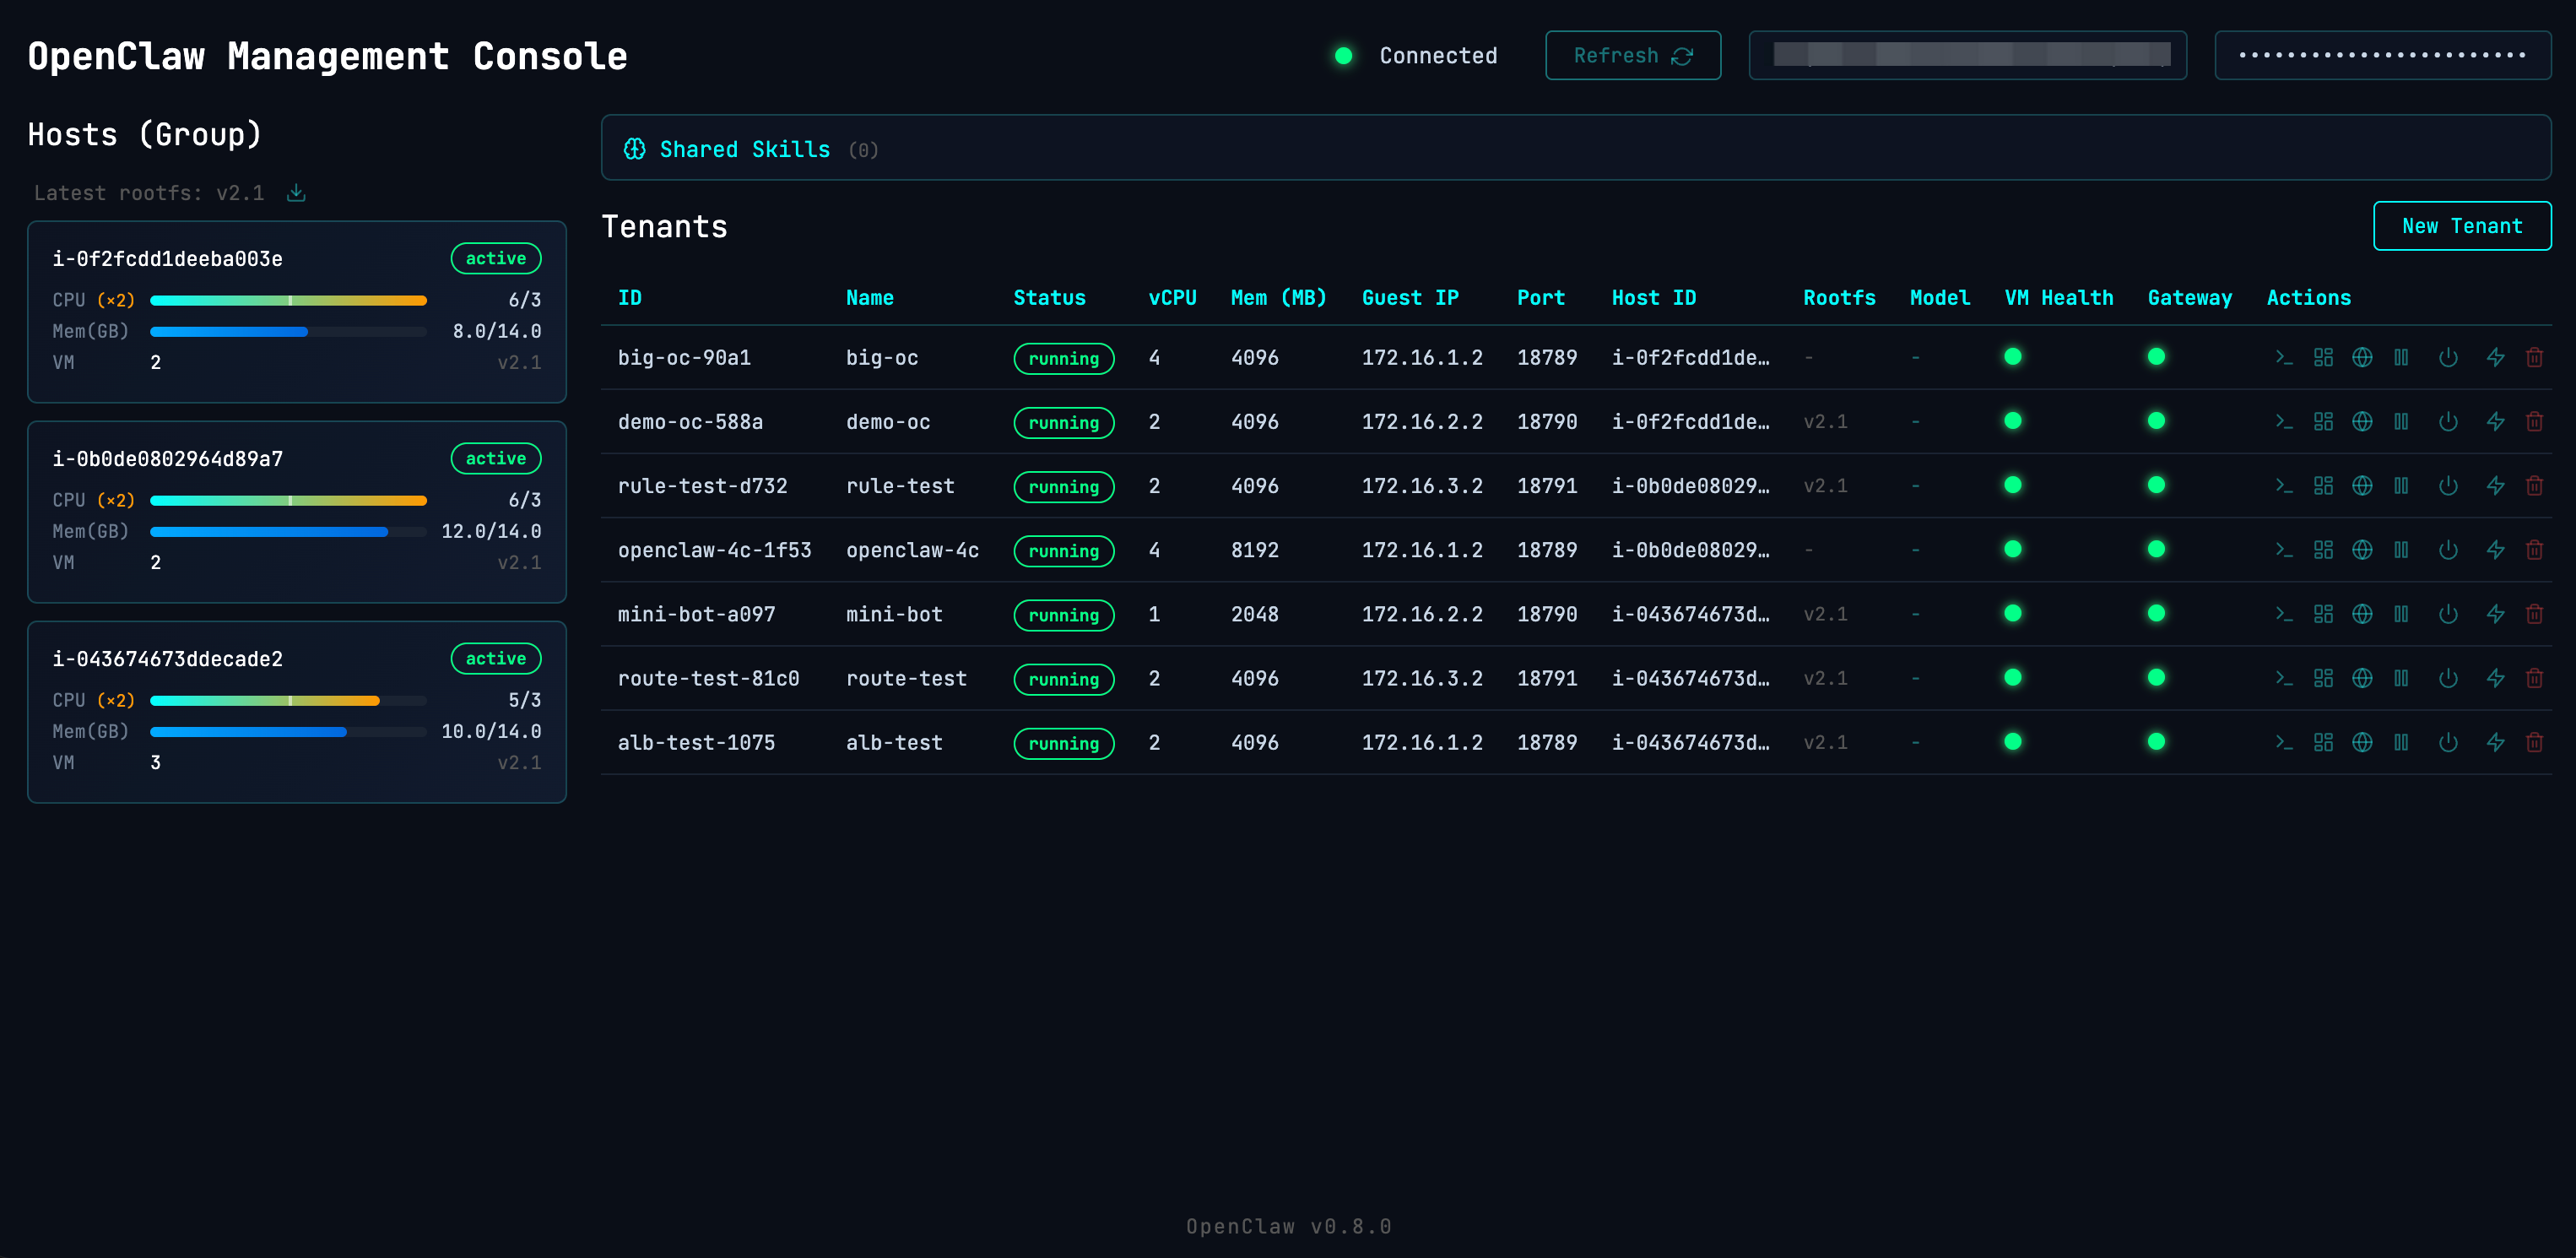Click the running status pill for big-oc
The height and width of the screenshot is (1258, 2576).
coord(1063,358)
